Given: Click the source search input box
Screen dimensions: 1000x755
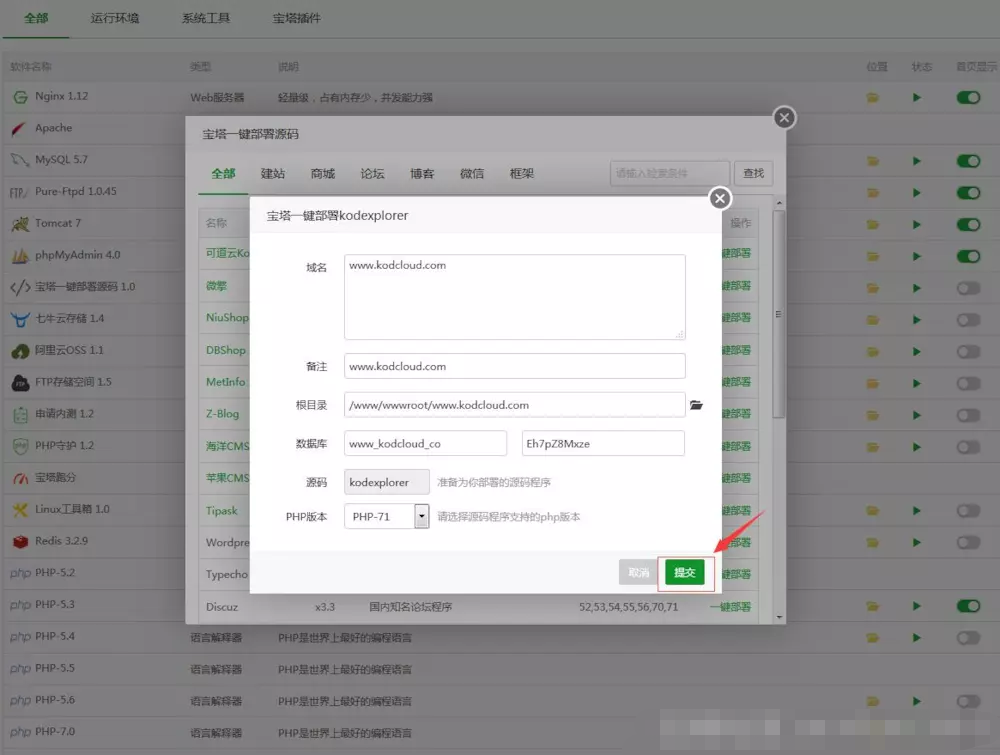Looking at the screenshot, I should [670, 173].
